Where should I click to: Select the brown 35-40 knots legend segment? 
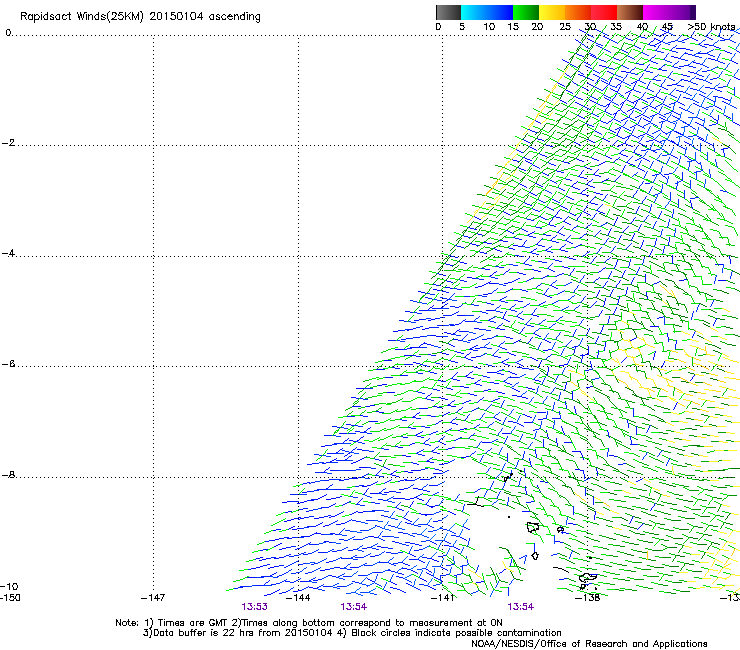point(630,12)
